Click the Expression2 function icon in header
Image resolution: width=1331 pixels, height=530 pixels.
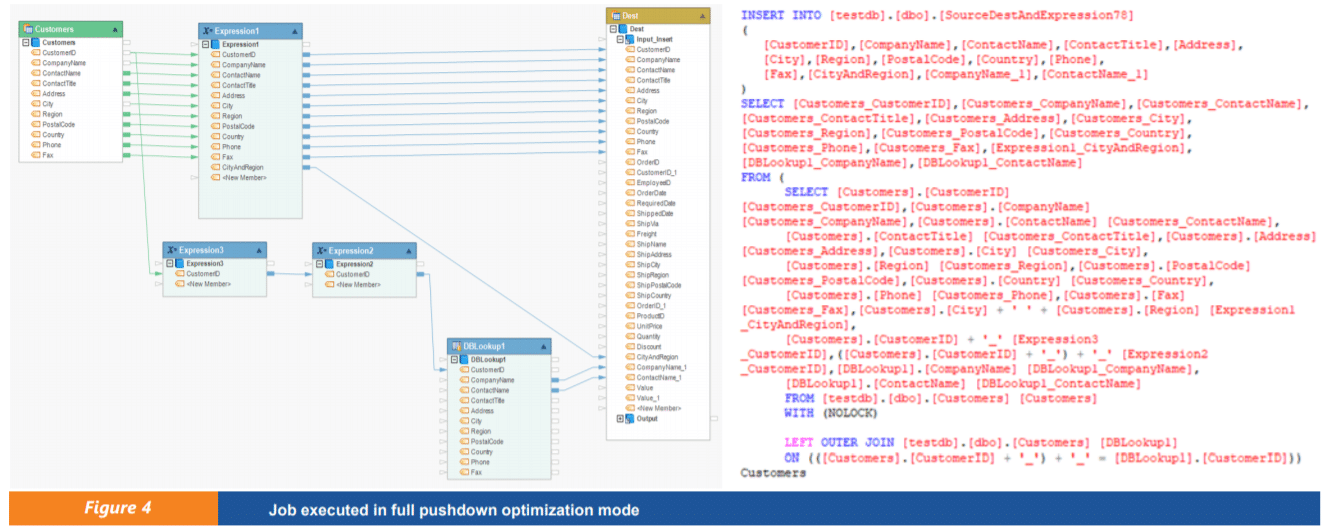coord(321,250)
